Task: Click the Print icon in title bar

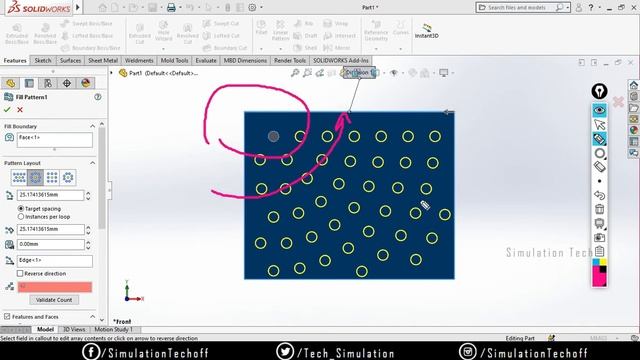Action: (x=171, y=7)
